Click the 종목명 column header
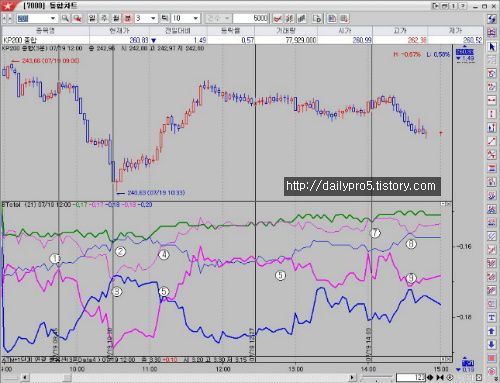The height and width of the screenshot is (383, 500). click(45, 31)
